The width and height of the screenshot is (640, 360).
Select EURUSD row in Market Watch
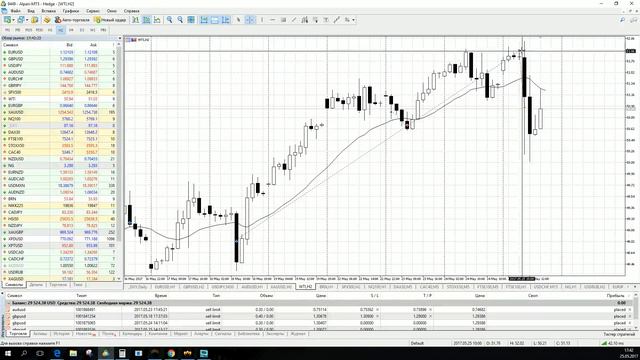click(59, 52)
